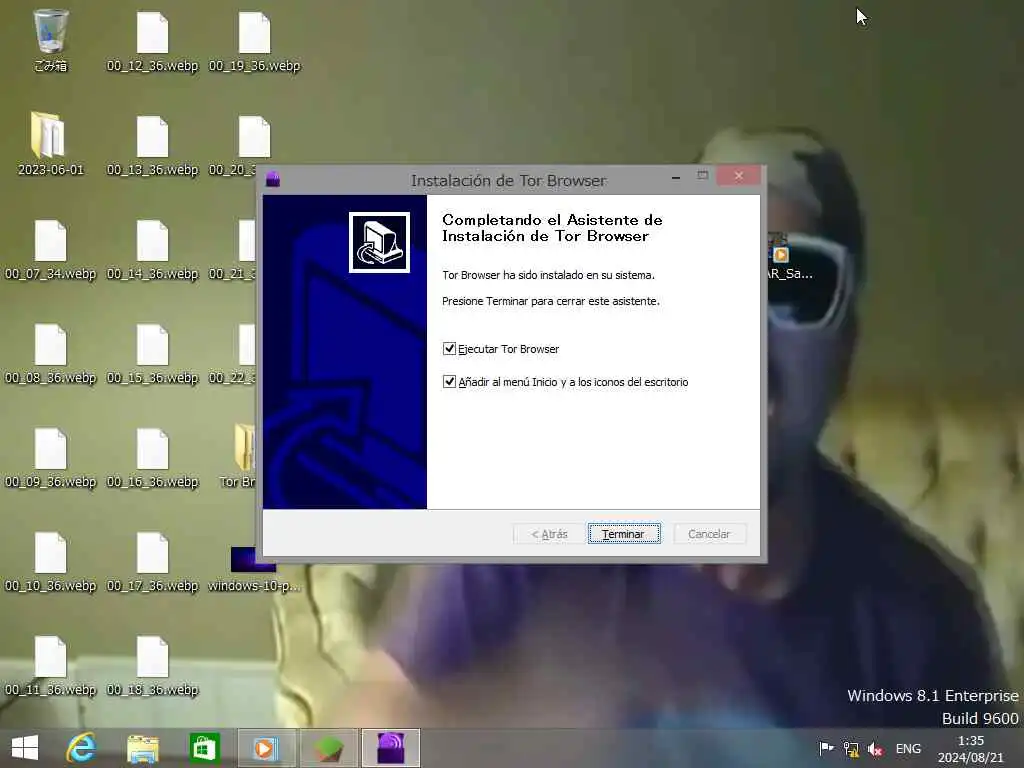
Task: Click the Atrás button in the installer
Action: click(549, 534)
